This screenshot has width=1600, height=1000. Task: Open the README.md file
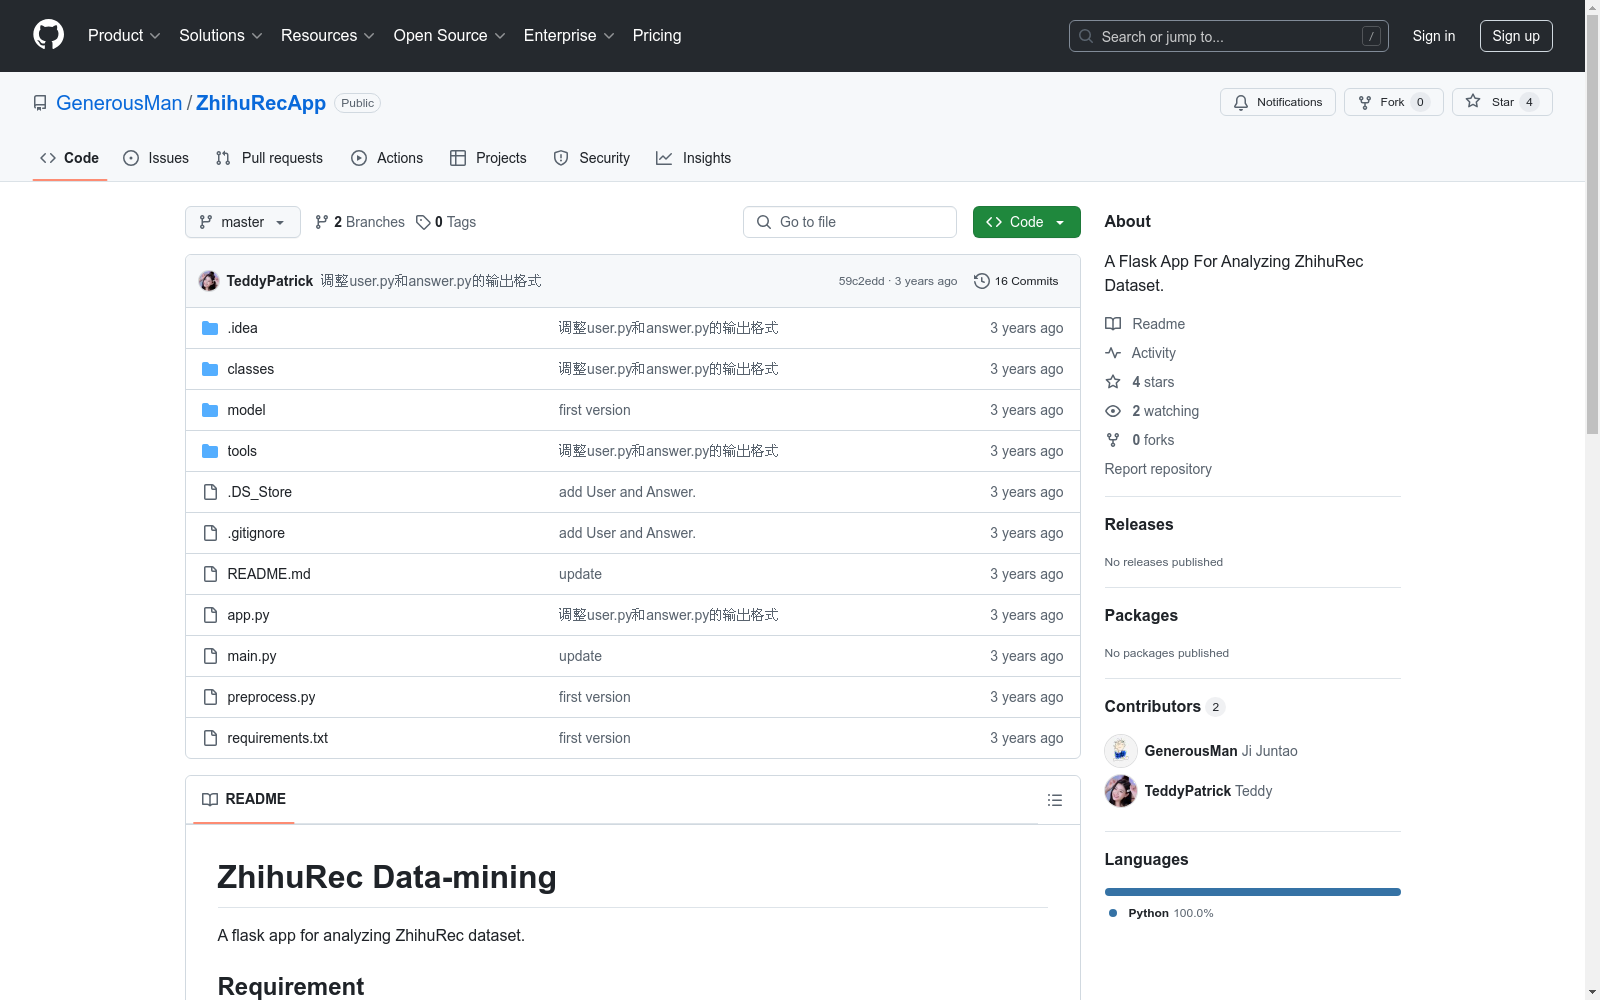pyautogui.click(x=269, y=574)
